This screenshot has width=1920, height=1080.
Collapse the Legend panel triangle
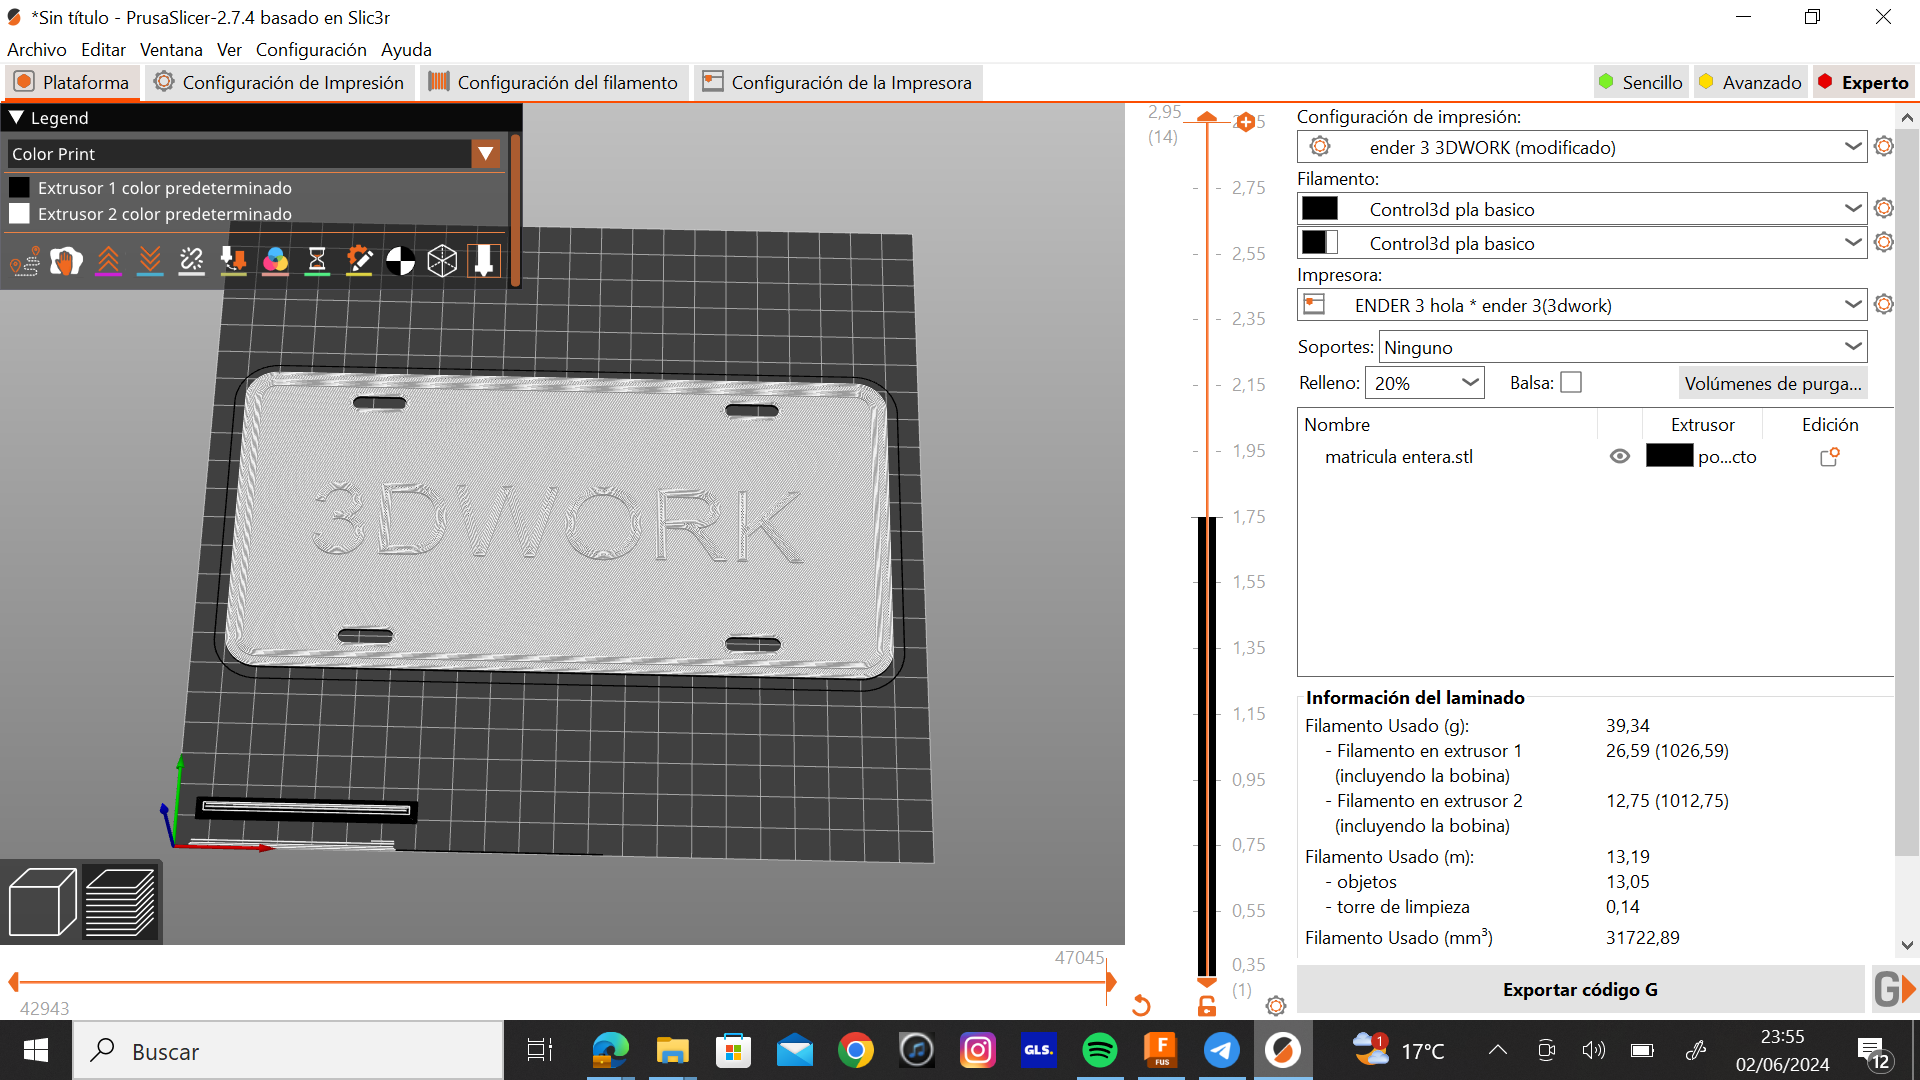16,118
